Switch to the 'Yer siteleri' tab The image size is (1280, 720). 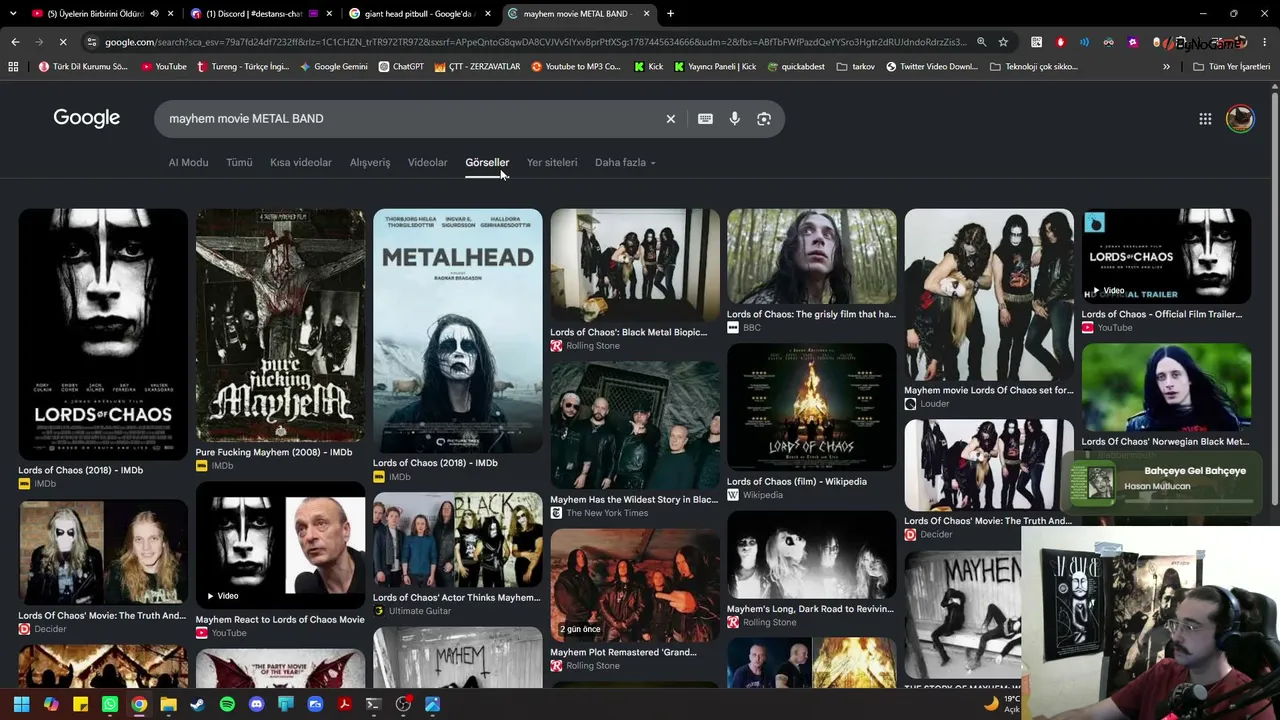coord(552,162)
